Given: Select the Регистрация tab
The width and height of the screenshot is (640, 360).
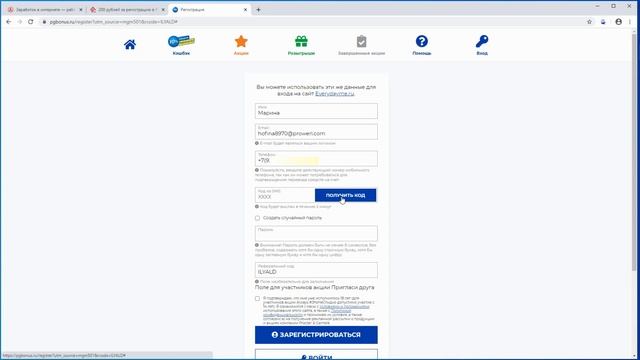Looking at the screenshot, I should [209, 9].
